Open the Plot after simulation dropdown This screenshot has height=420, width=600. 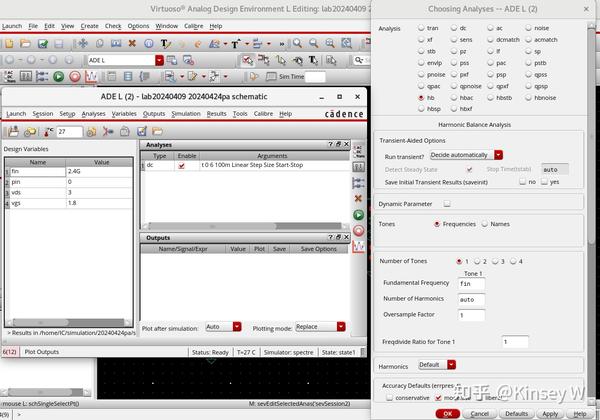pyautogui.click(x=237, y=327)
